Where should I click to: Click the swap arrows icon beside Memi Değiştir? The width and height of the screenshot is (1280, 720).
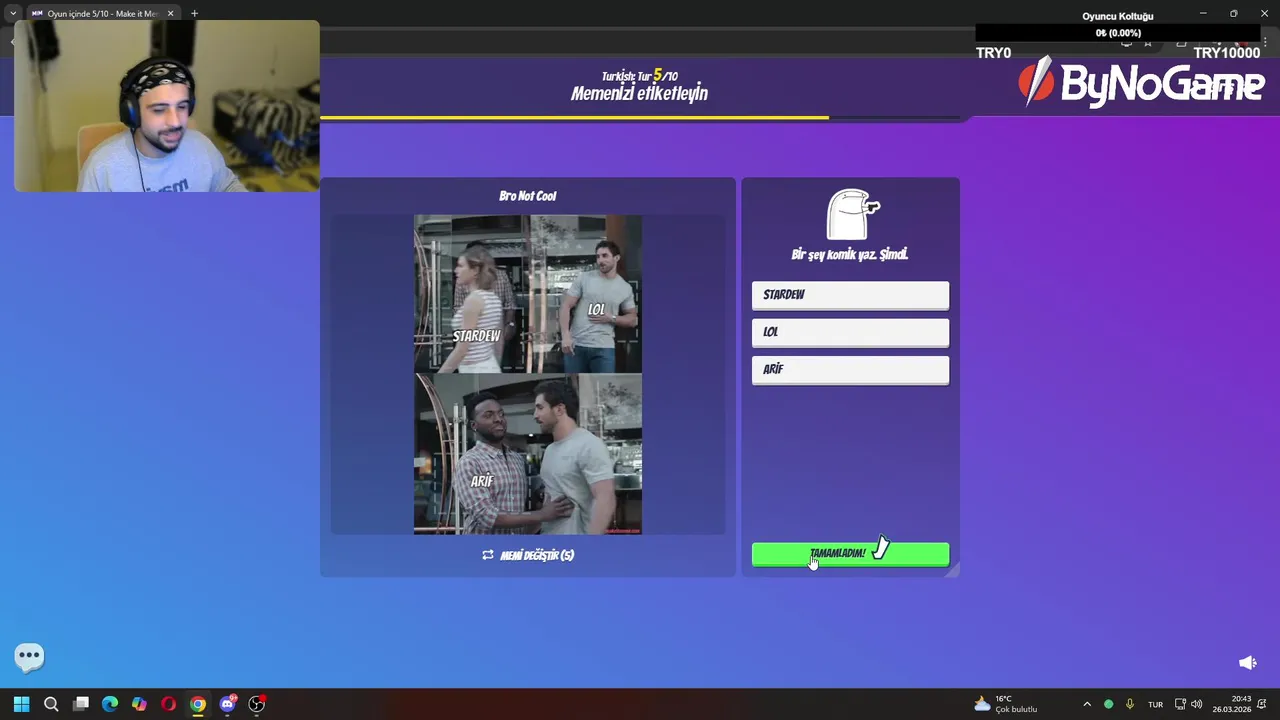pyautogui.click(x=488, y=555)
